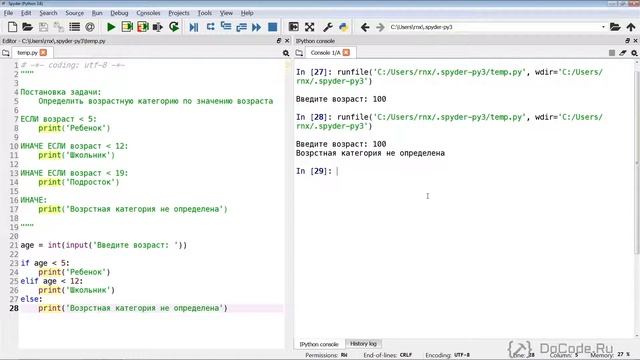Maximize current pane
640x360 pixels.
pos(293,27)
